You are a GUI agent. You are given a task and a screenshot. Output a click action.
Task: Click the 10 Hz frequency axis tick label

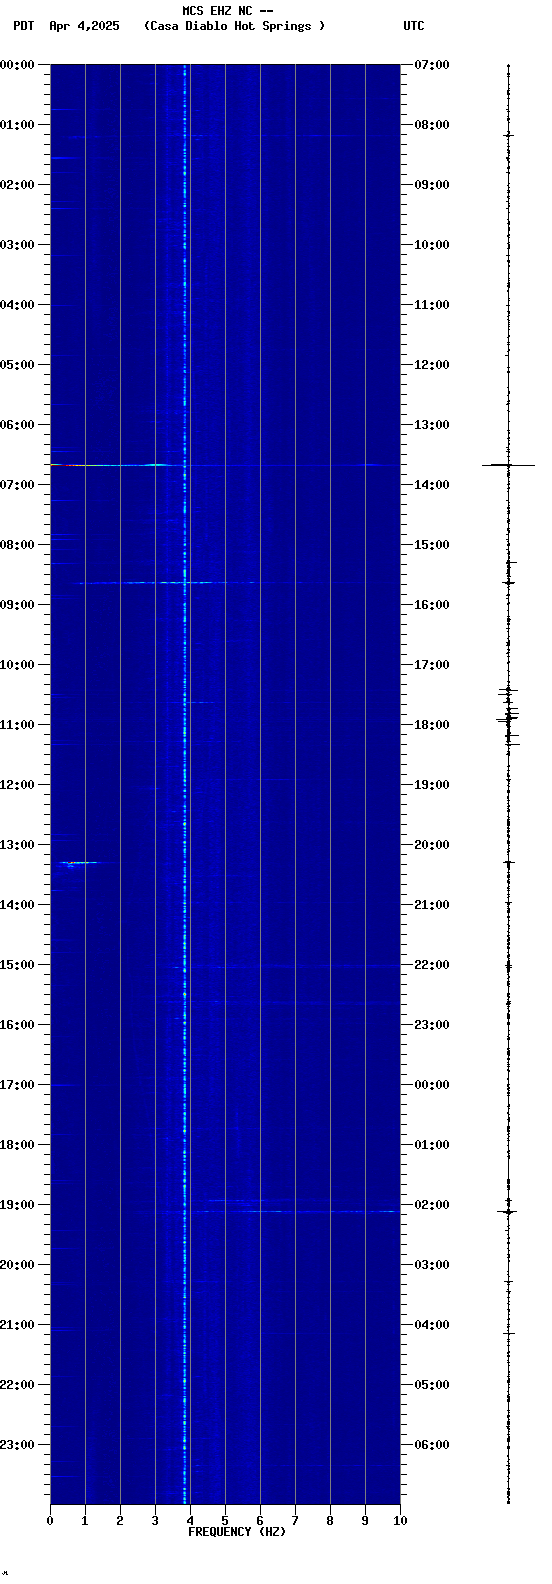click(x=400, y=1521)
